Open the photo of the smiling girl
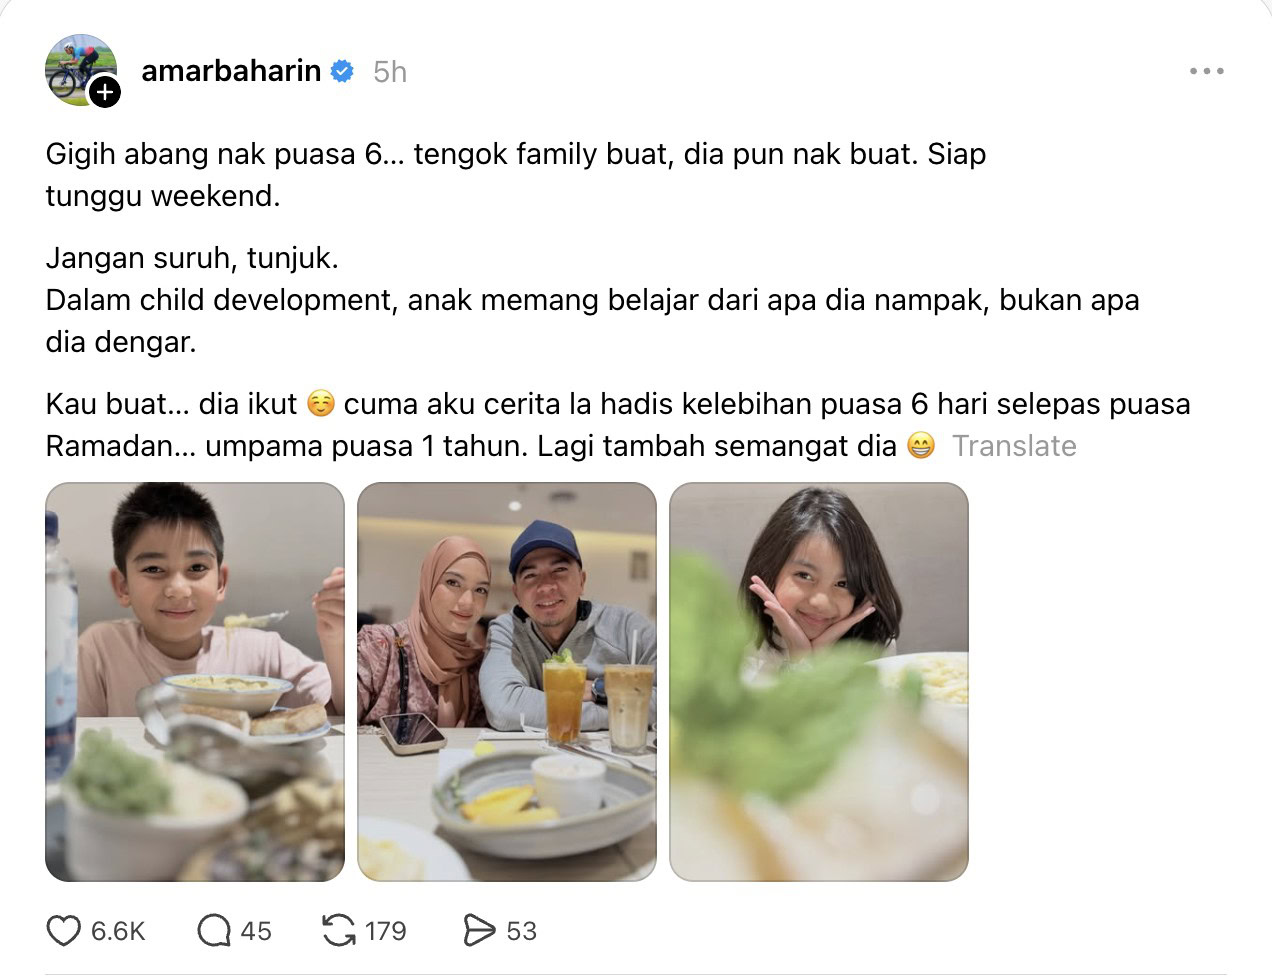Screen dimensions: 1272x980 point(819,682)
